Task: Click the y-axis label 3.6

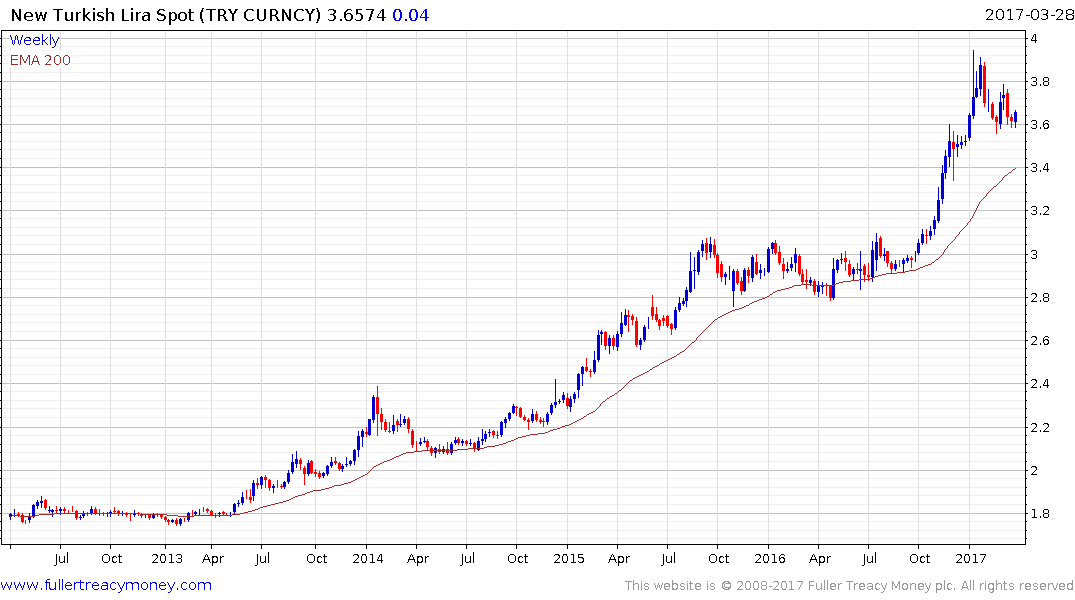Action: pyautogui.click(x=1040, y=125)
